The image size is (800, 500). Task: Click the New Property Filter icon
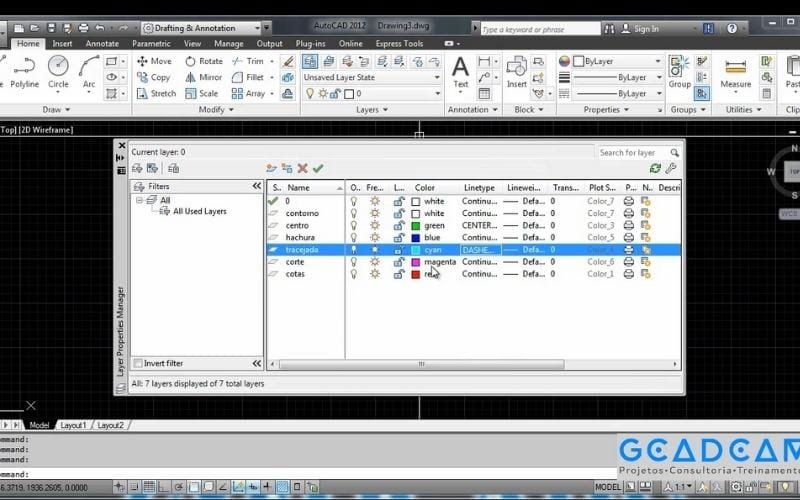(x=137, y=168)
